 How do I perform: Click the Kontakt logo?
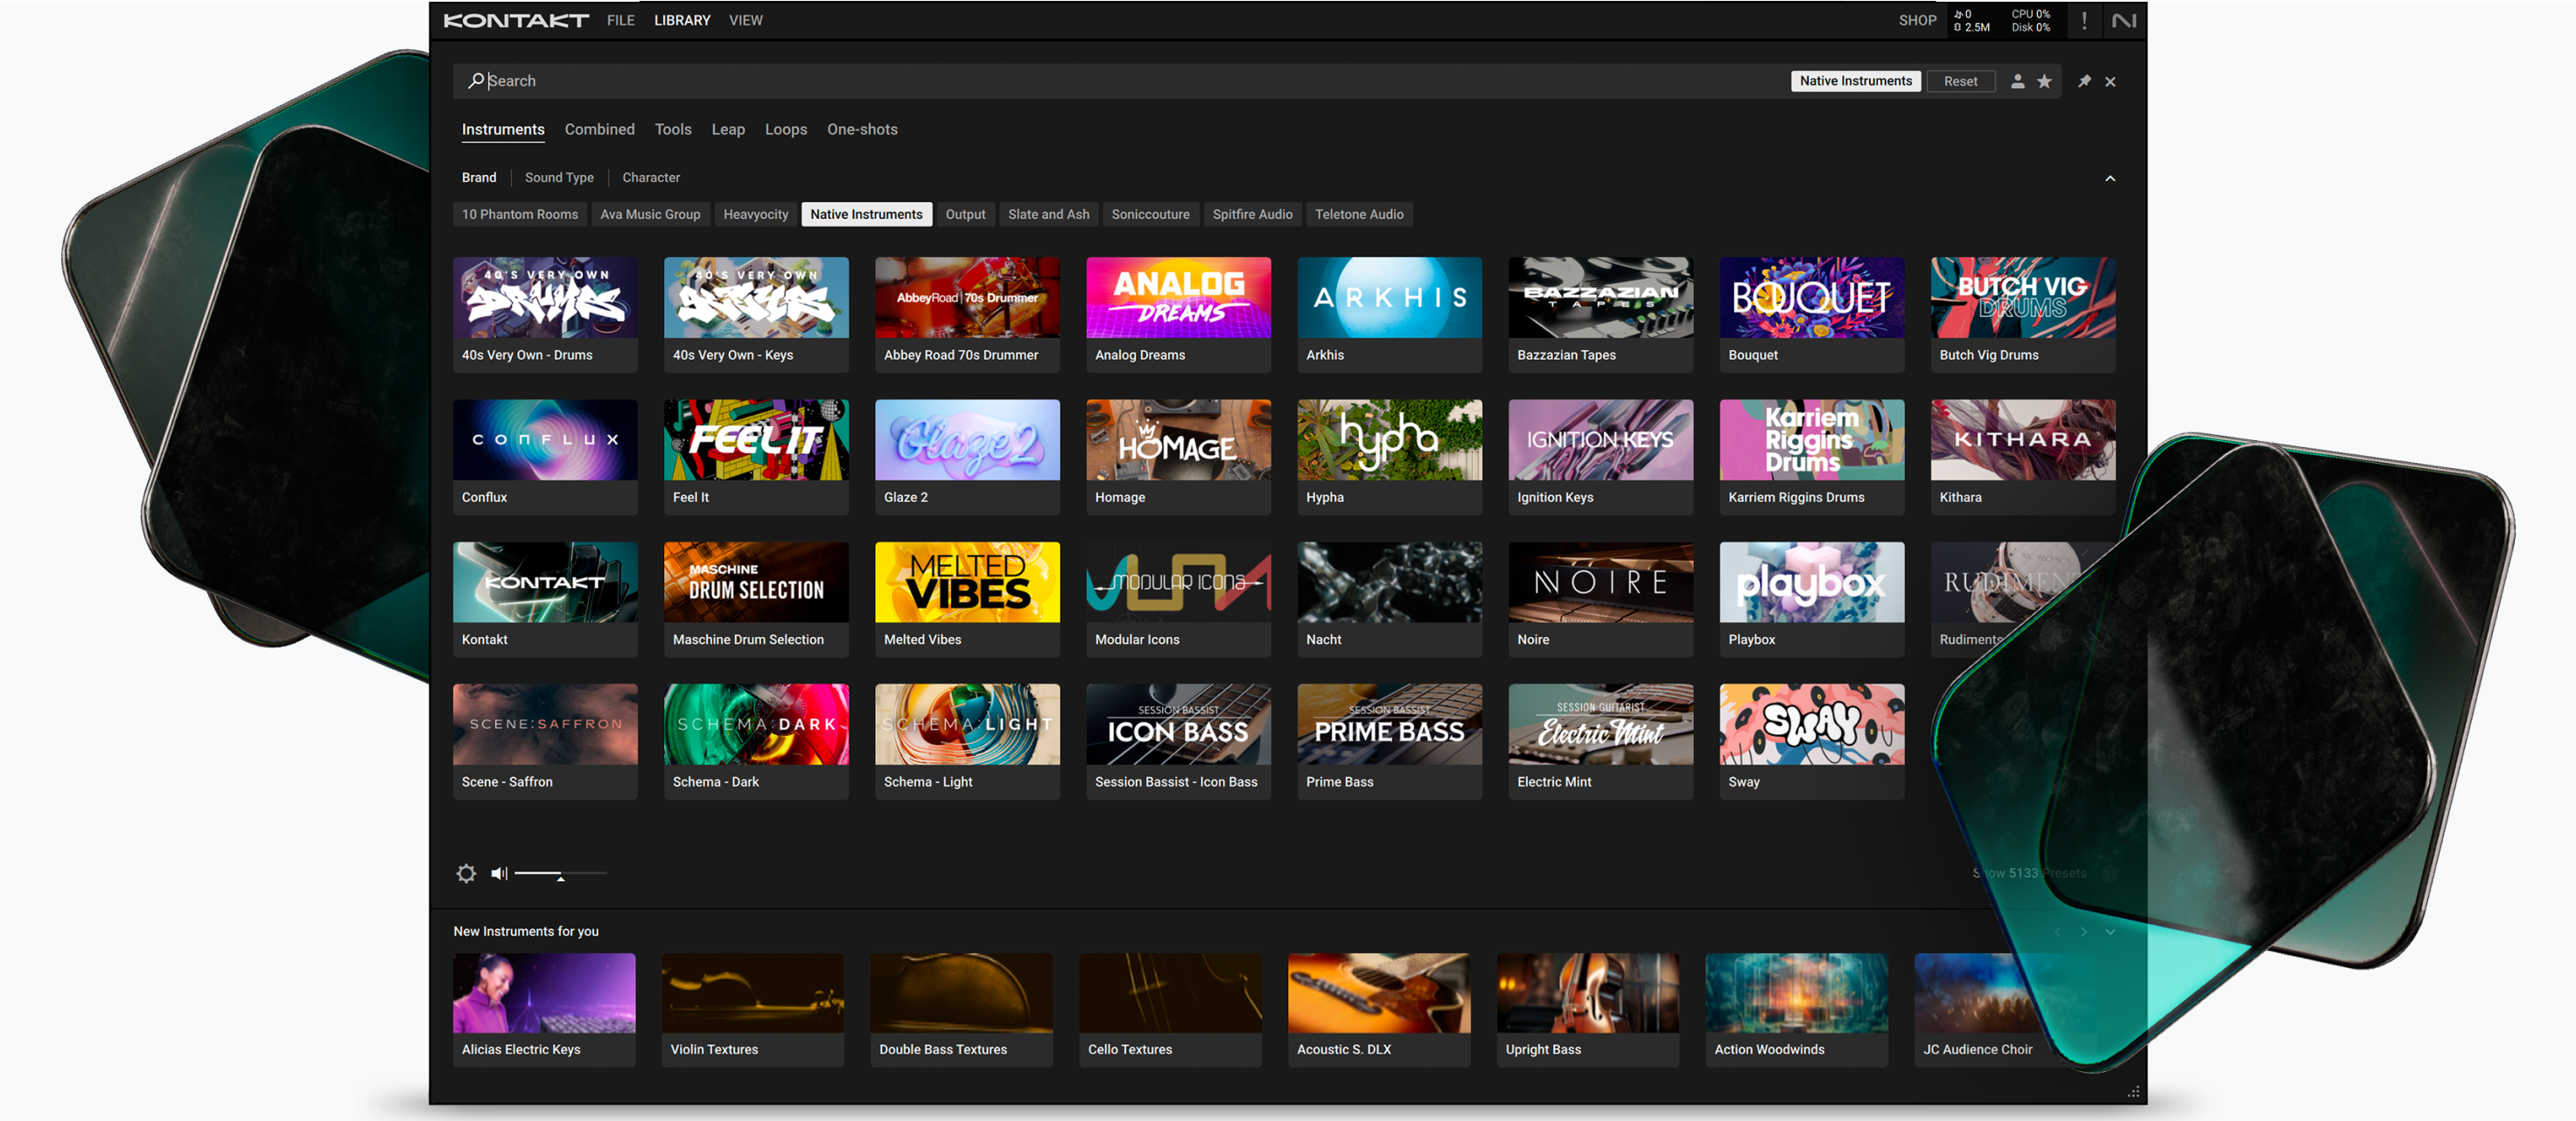tap(516, 20)
